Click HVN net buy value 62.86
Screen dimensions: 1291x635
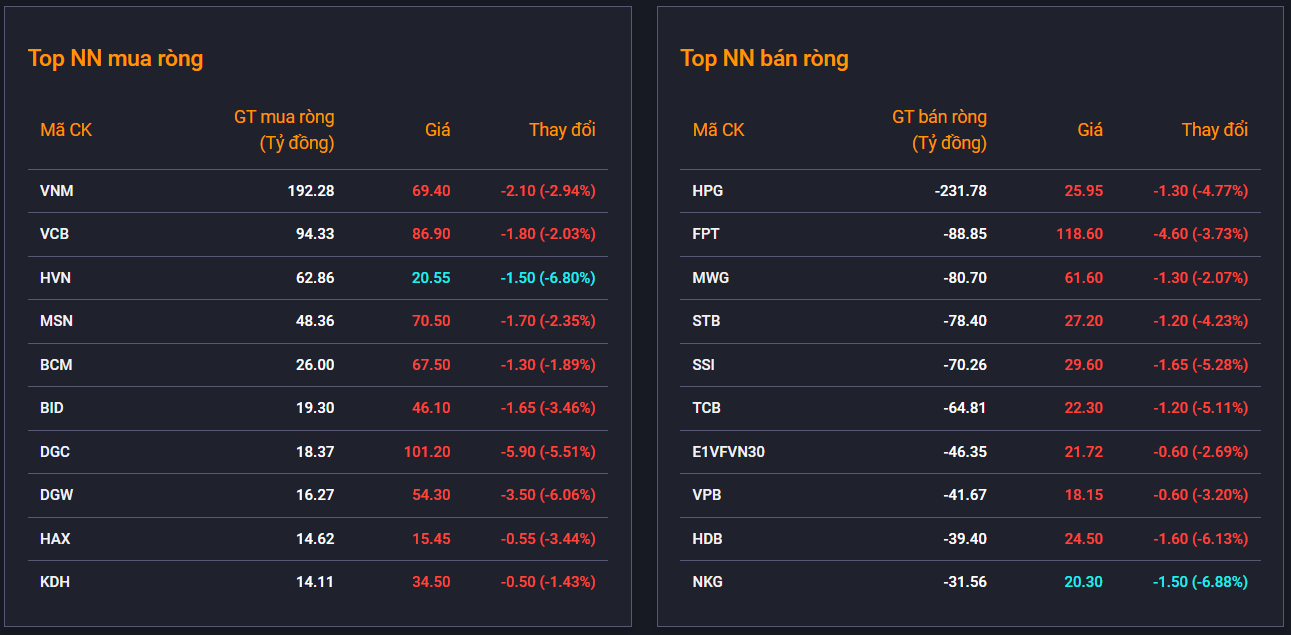click(x=315, y=278)
